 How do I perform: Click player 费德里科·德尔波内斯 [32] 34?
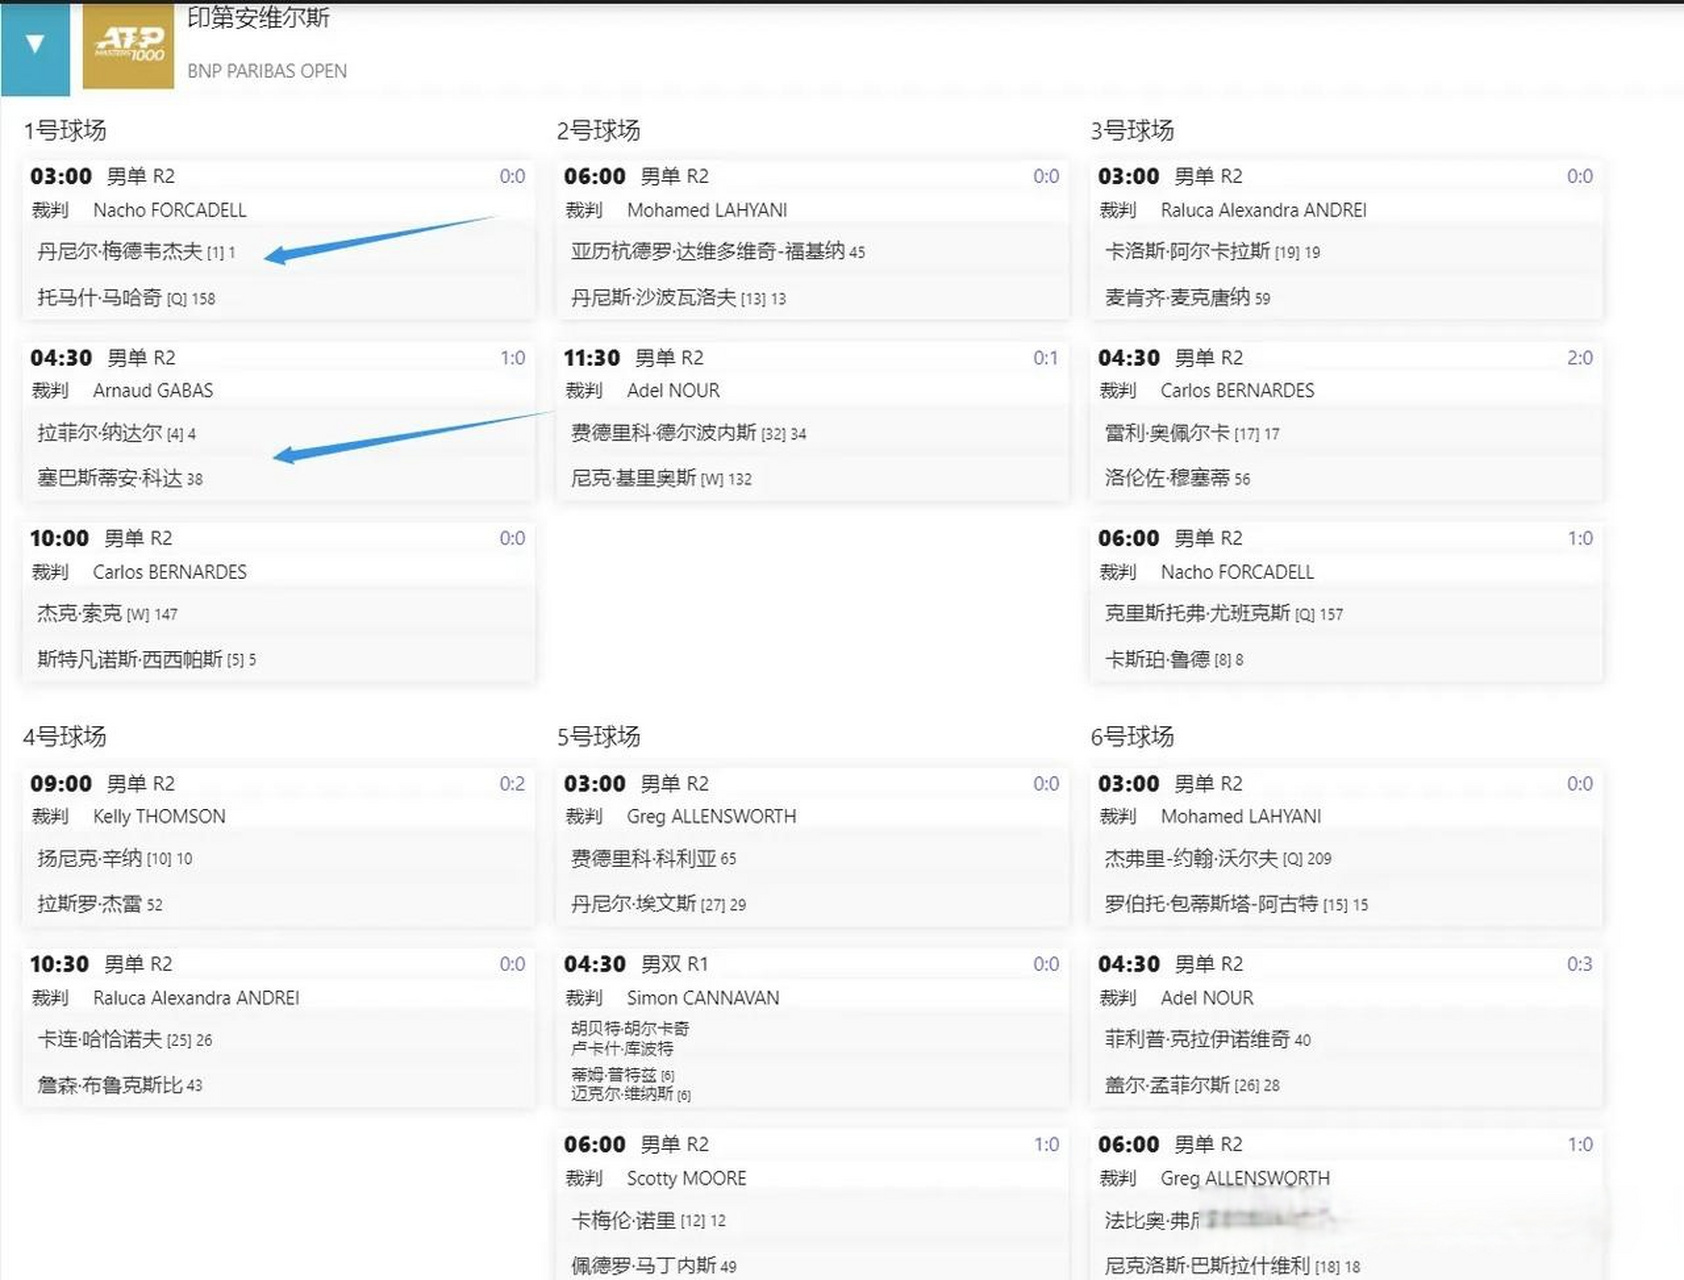point(688,433)
